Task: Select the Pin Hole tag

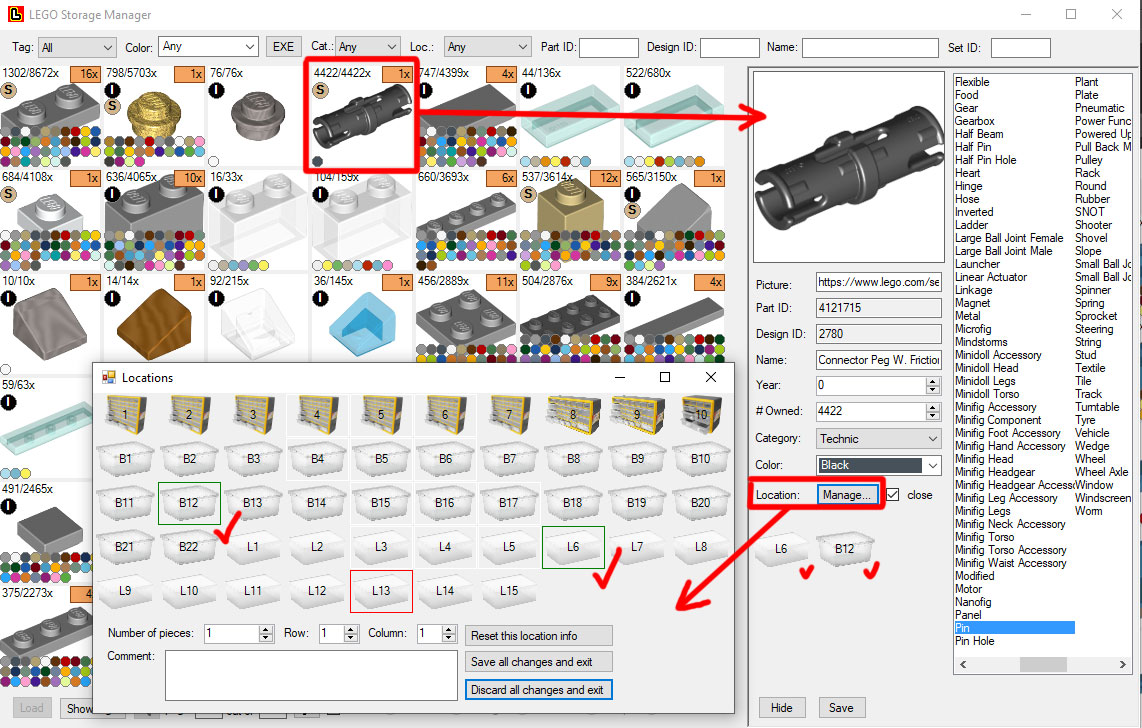Action: click(x=974, y=641)
